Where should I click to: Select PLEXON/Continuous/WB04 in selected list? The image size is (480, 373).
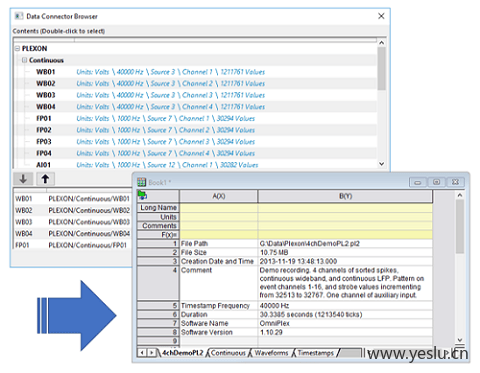(x=73, y=234)
